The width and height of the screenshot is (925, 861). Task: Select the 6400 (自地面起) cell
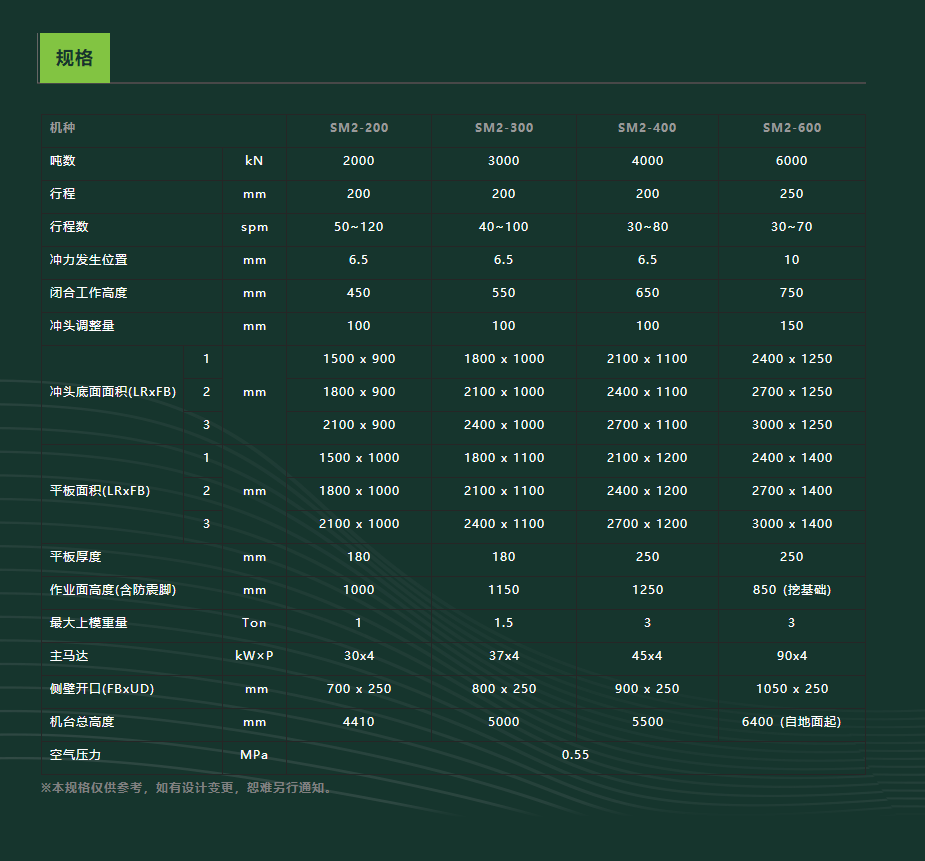pyautogui.click(x=792, y=722)
